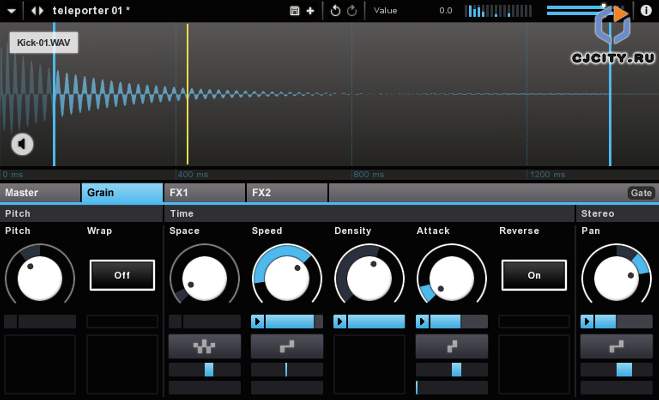Click the Speed modulation step icon
Image resolution: width=659 pixels, height=400 pixels.
click(x=286, y=346)
